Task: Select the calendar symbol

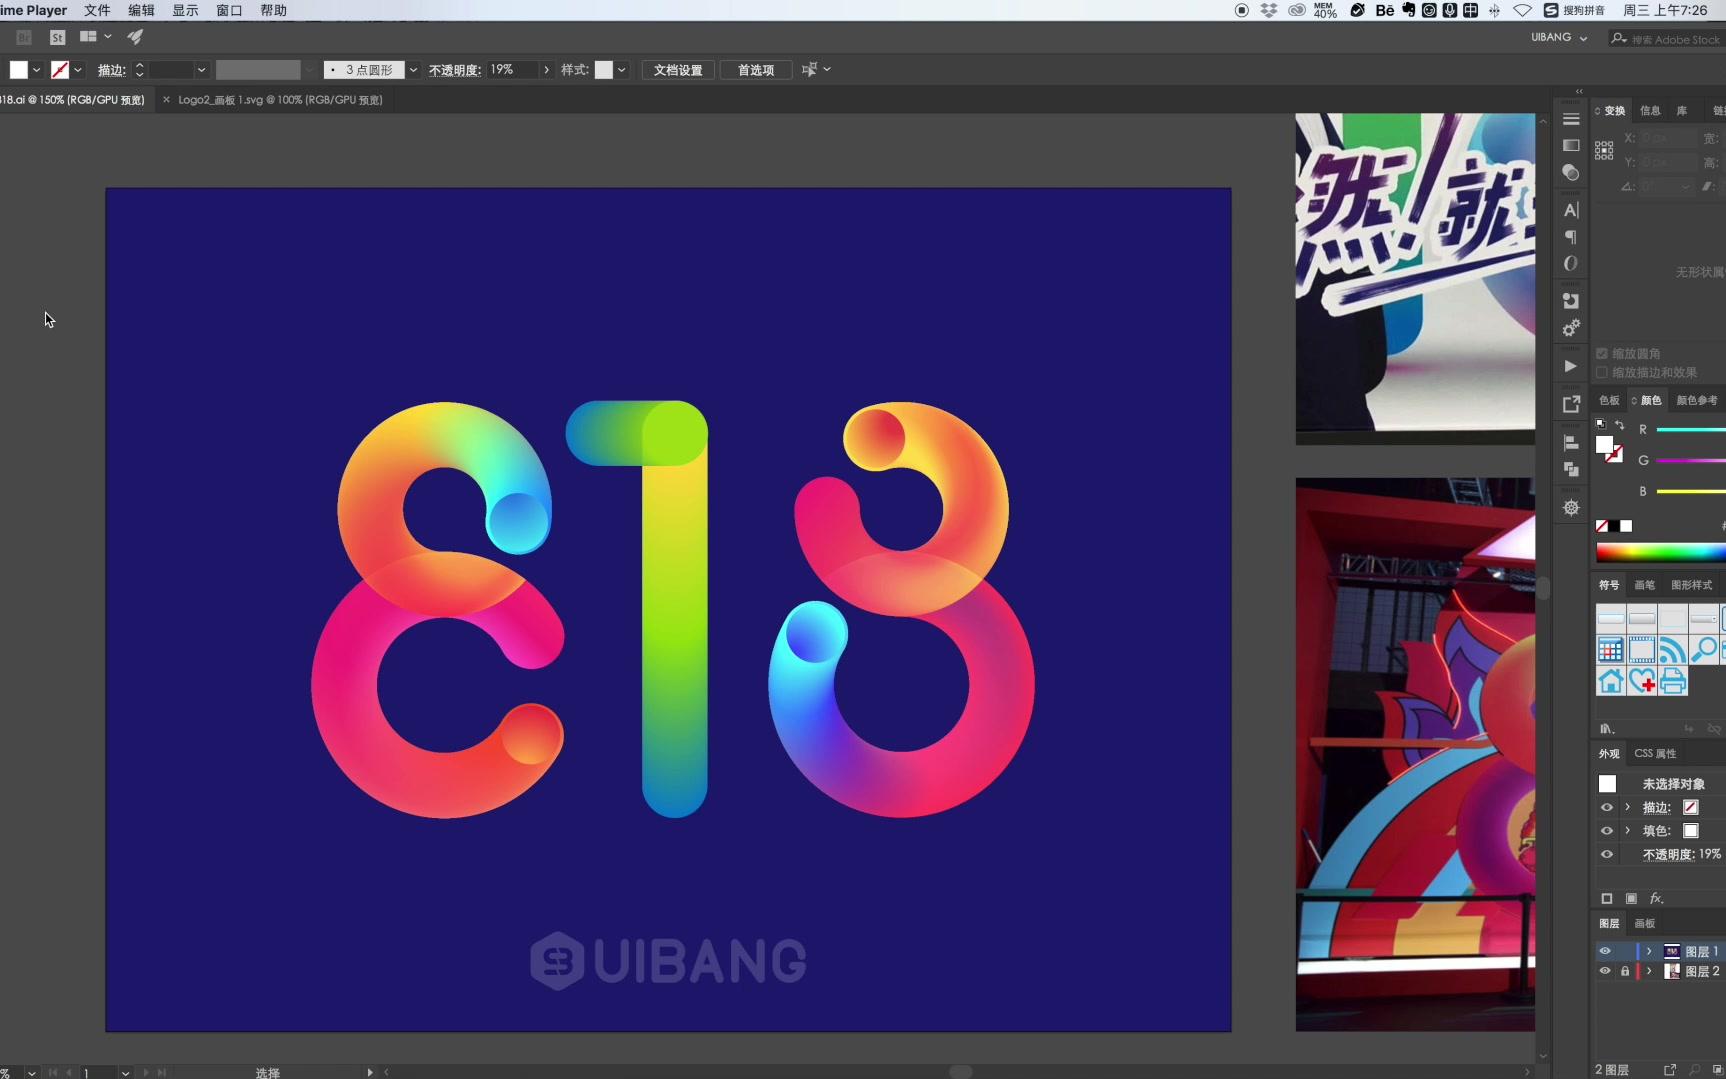Action: pyautogui.click(x=1610, y=650)
